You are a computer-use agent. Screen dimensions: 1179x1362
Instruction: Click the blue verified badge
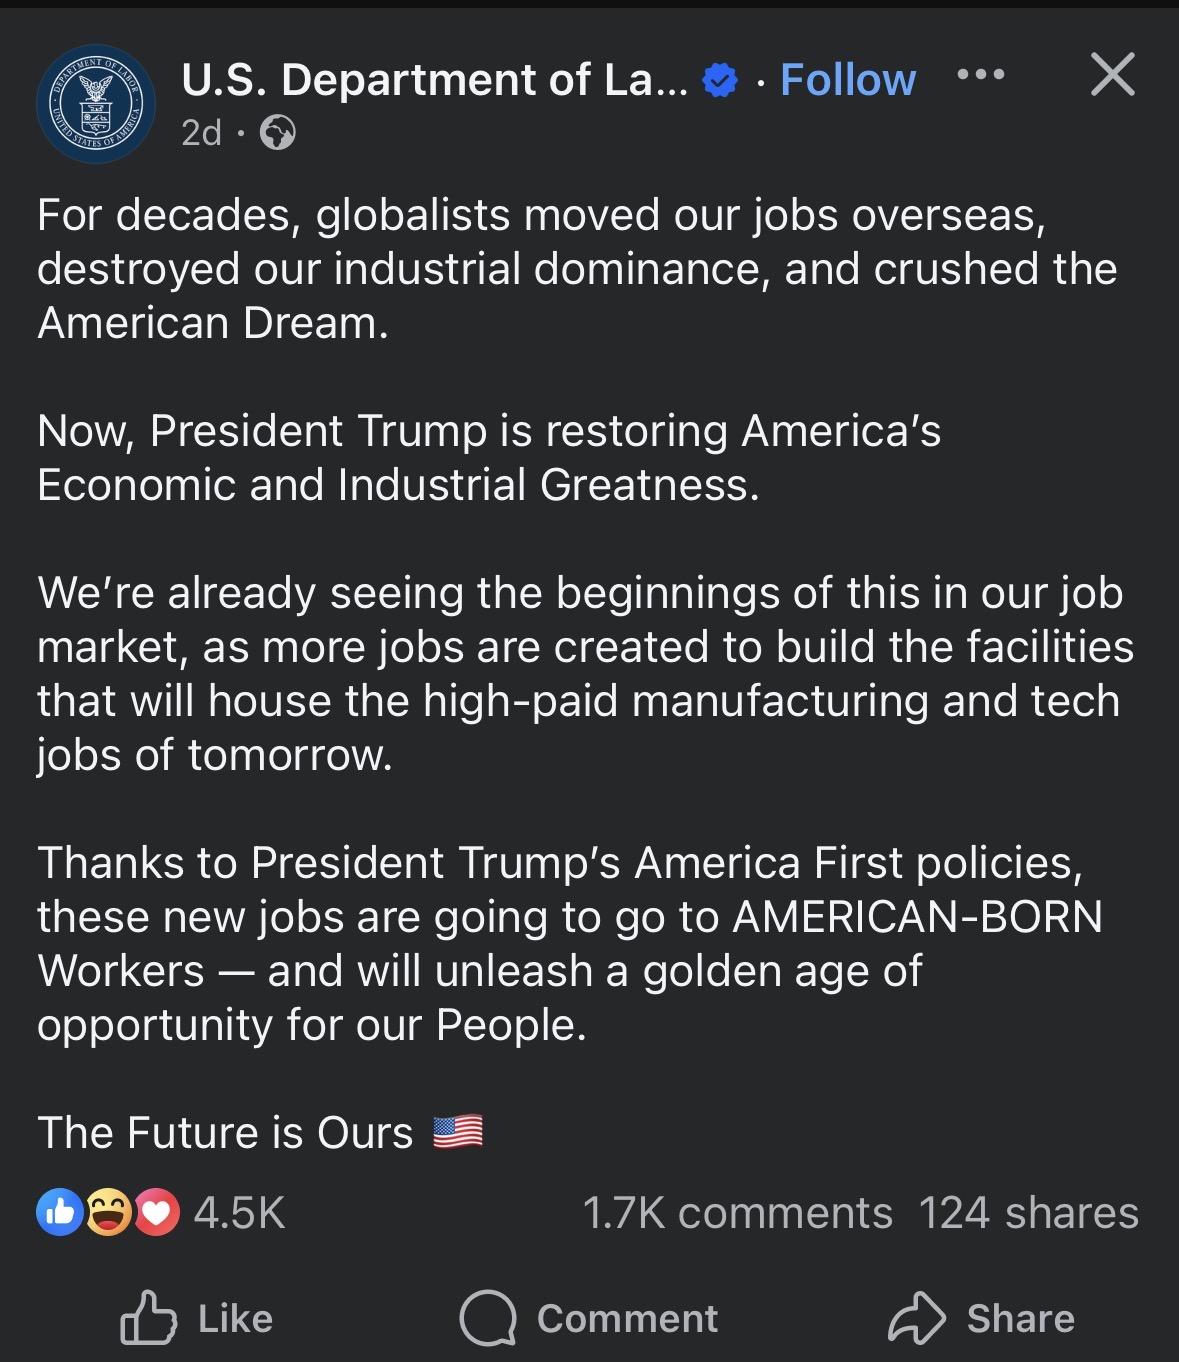click(x=719, y=81)
